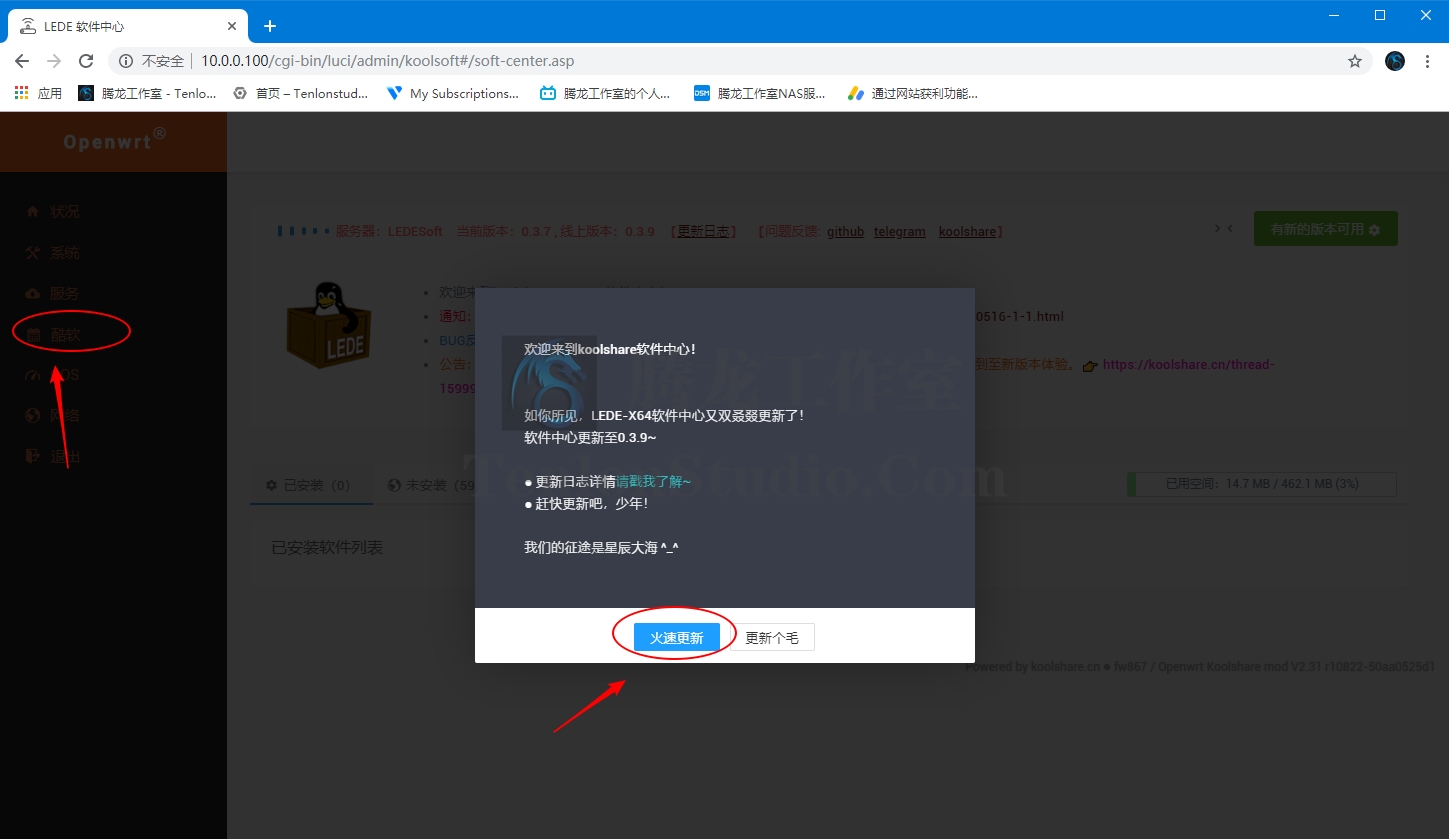Open the 通过网站获利功能... bookmark
This screenshot has width=1449, height=839.
[912, 93]
